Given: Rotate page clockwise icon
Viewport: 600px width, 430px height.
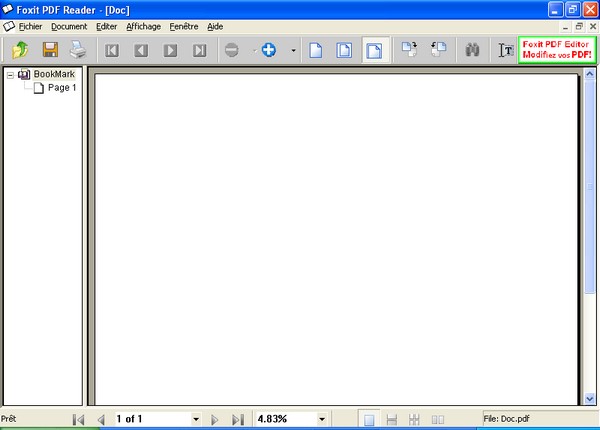Looking at the screenshot, I should (x=409, y=49).
